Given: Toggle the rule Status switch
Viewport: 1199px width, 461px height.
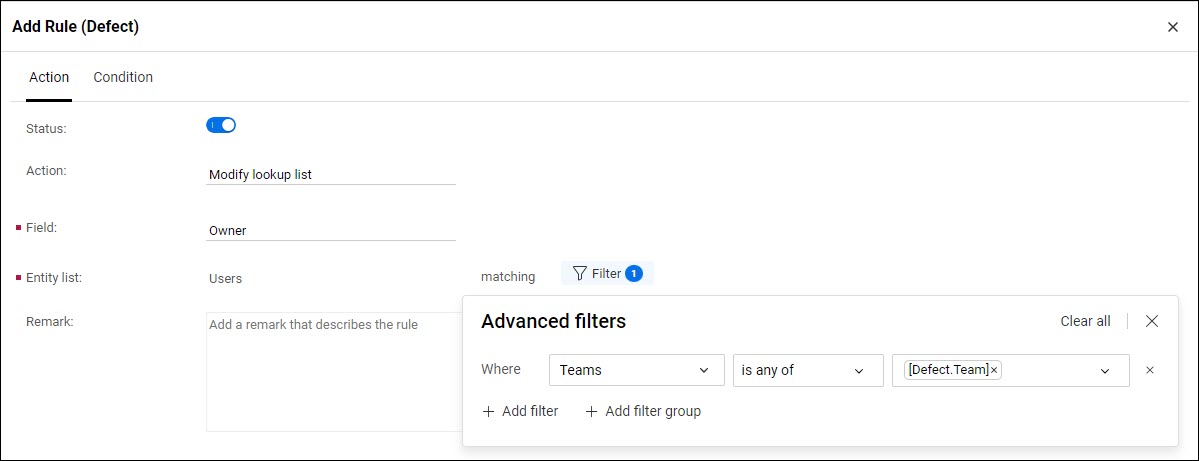Looking at the screenshot, I should click(x=221, y=125).
